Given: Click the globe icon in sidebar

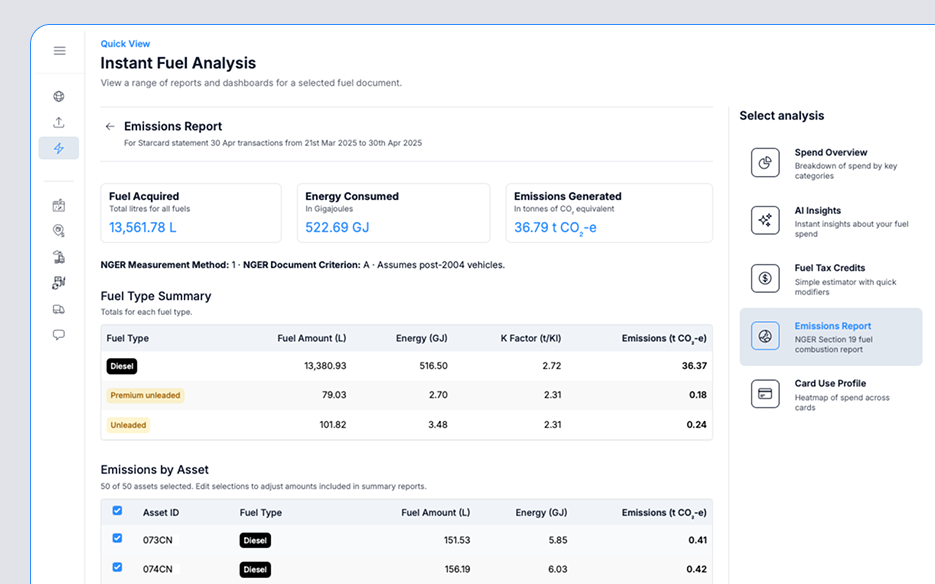Looking at the screenshot, I should [59, 97].
